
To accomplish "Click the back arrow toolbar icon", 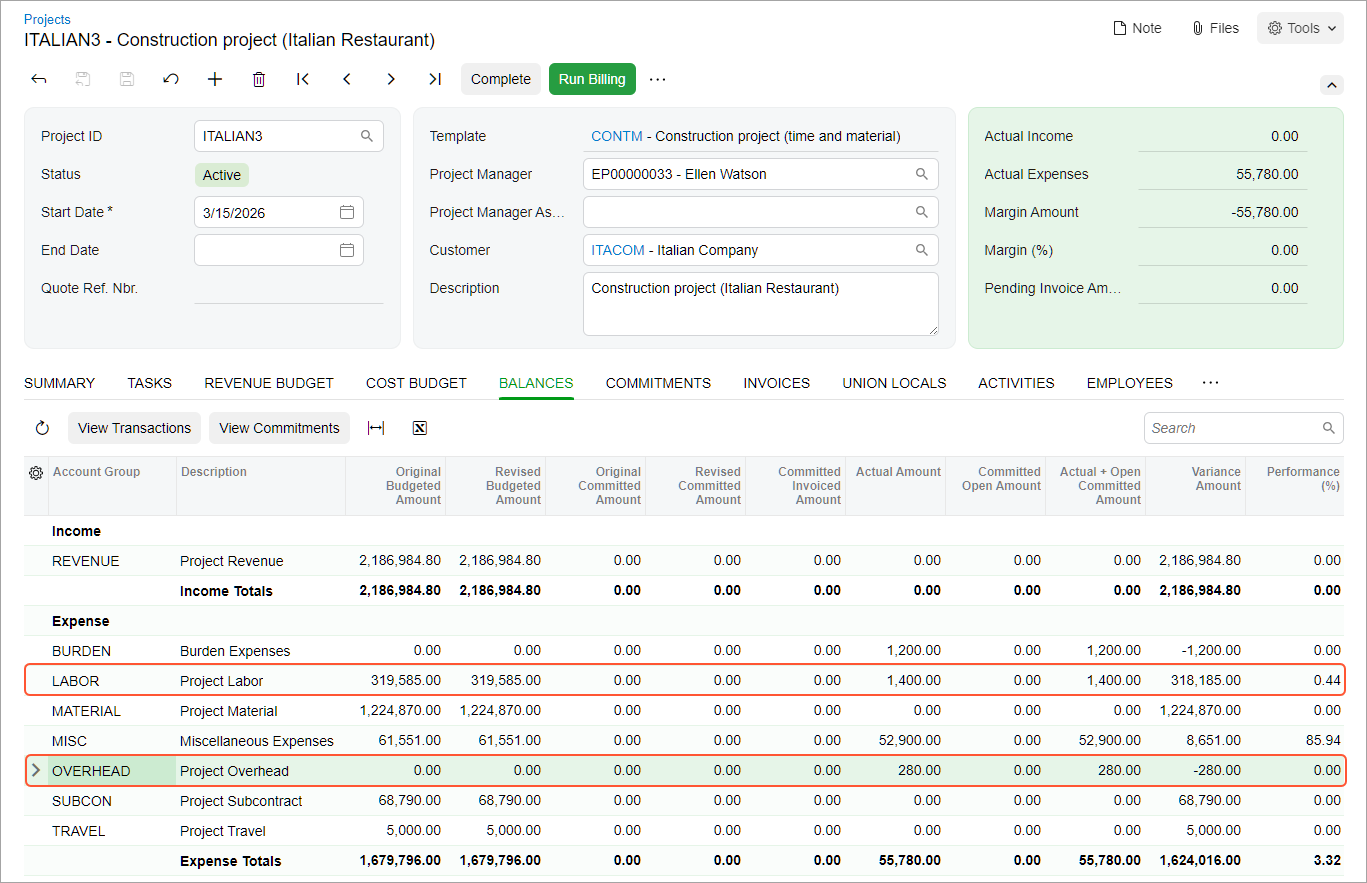I will (39, 79).
